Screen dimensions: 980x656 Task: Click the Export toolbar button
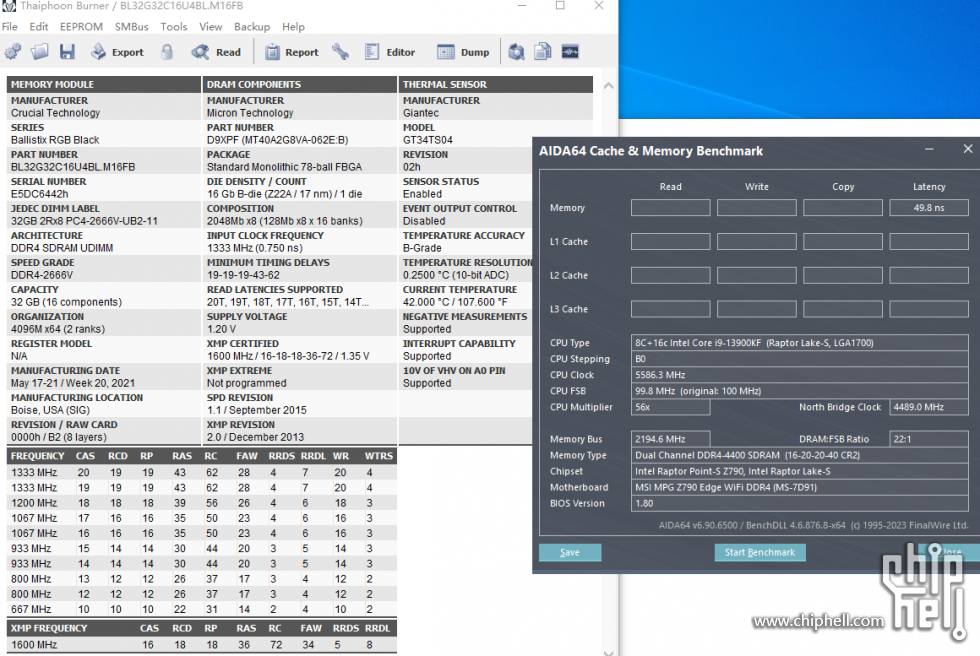coord(118,52)
